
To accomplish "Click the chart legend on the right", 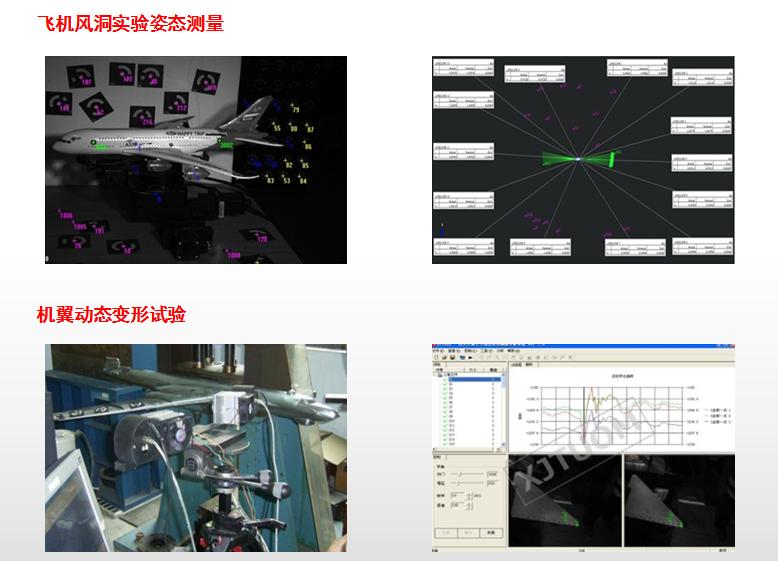I will [717, 416].
